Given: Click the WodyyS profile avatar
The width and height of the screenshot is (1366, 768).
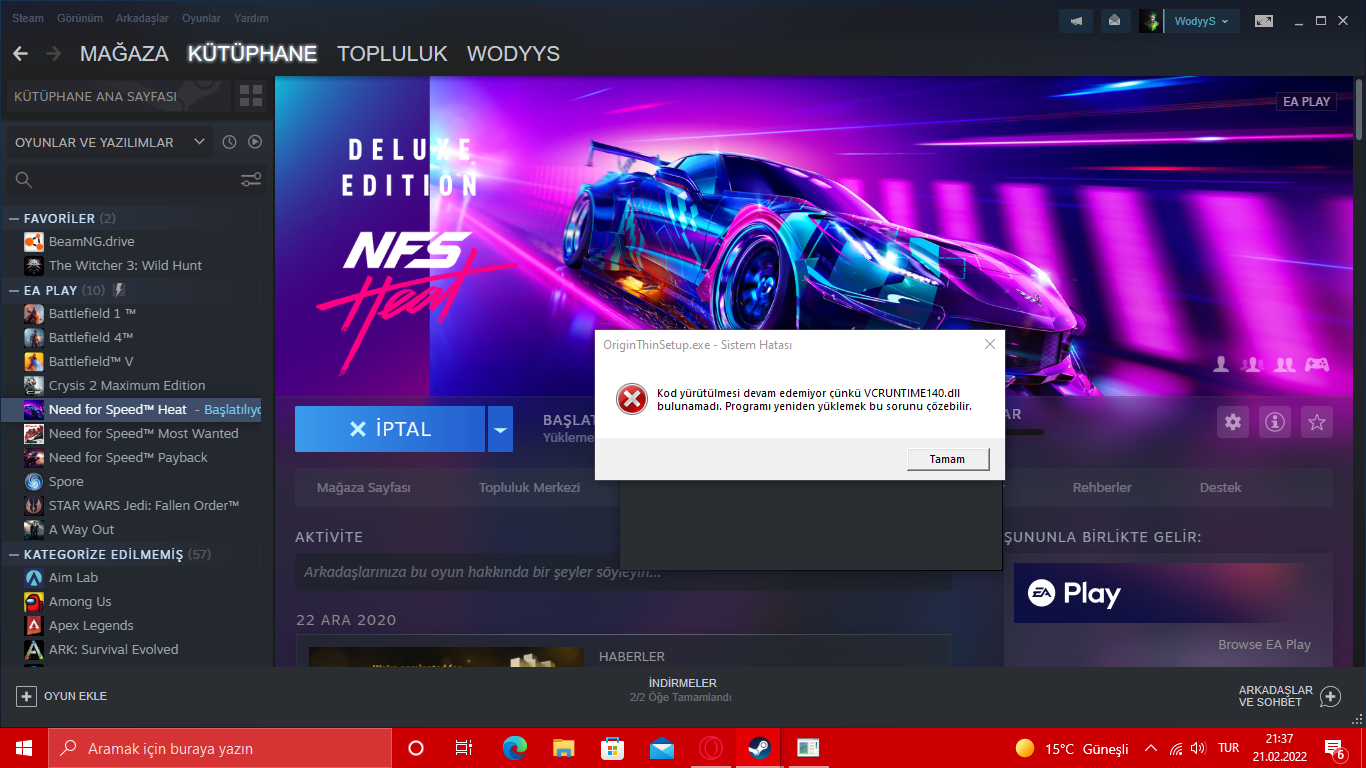Looking at the screenshot, I should tap(1150, 20).
